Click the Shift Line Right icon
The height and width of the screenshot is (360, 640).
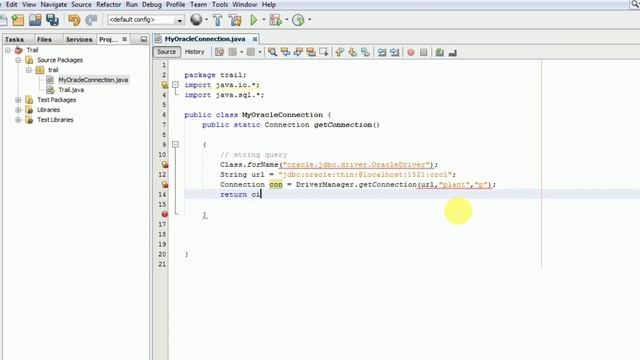395,52
